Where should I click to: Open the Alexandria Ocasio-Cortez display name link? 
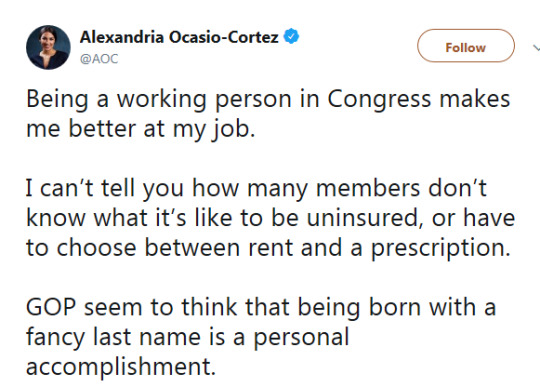point(179,37)
